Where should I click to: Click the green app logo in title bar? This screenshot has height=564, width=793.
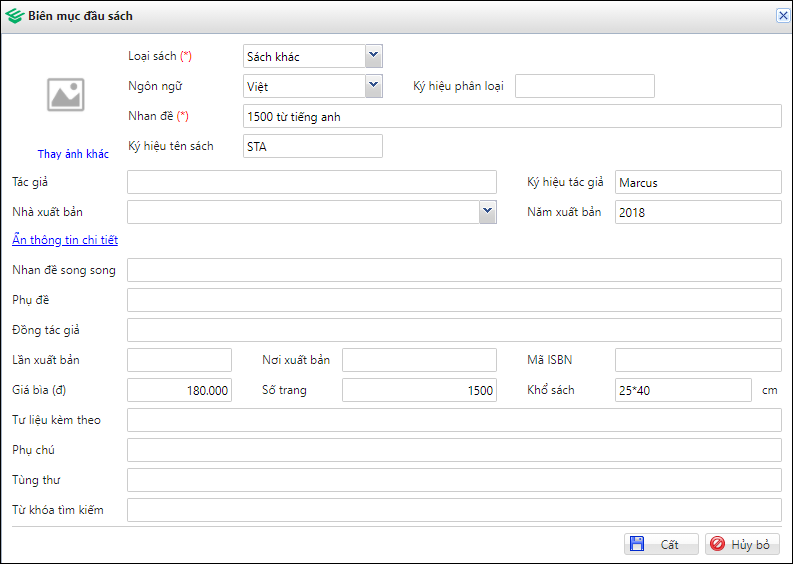pyautogui.click(x=14, y=16)
